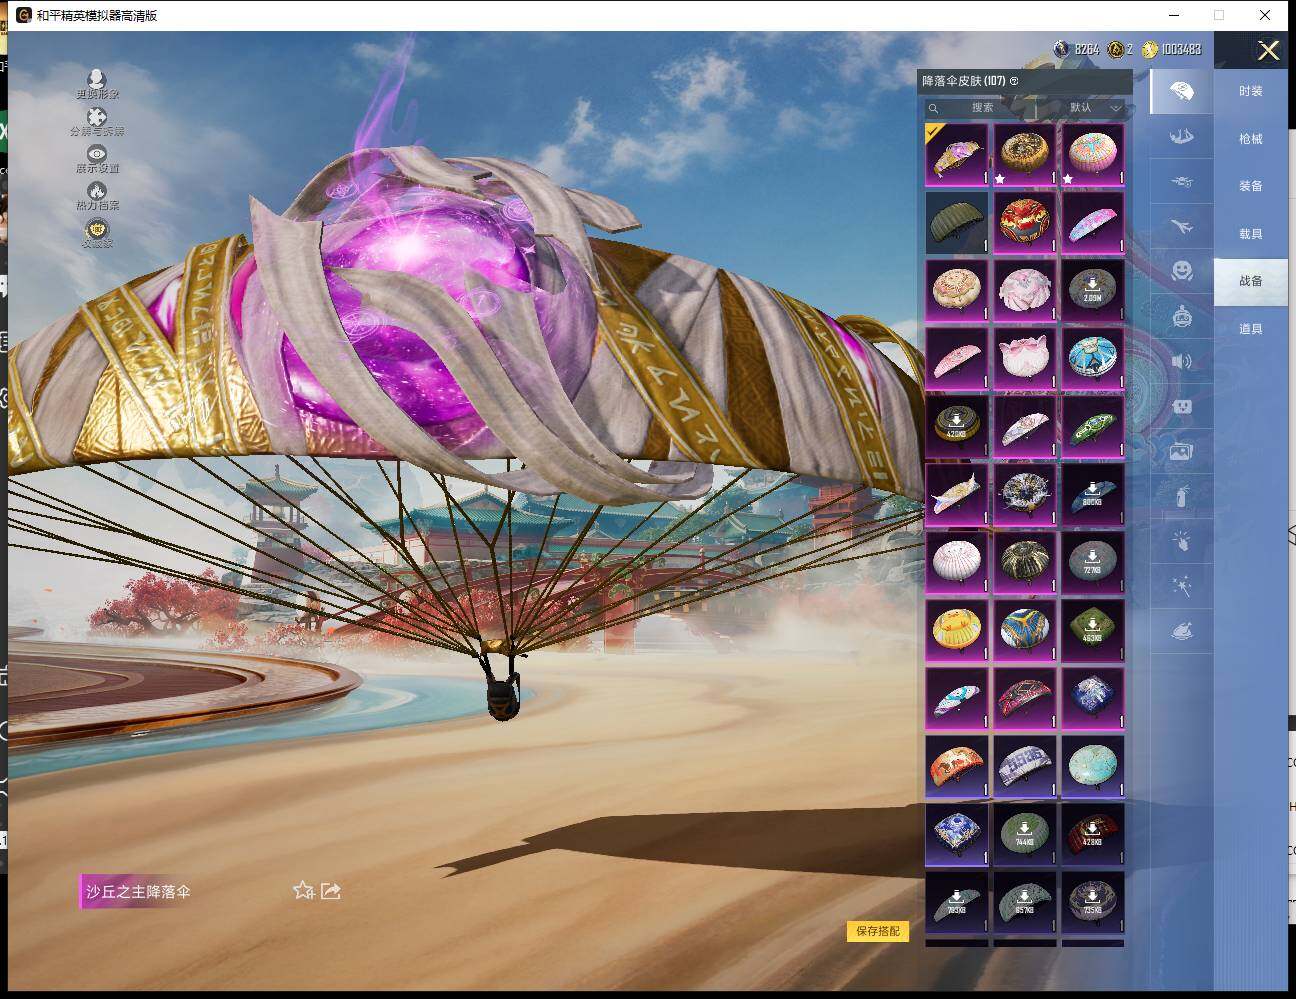Click the 沙丘之主降落伞 name label
Viewport: 1296px width, 999px height.
coord(138,891)
